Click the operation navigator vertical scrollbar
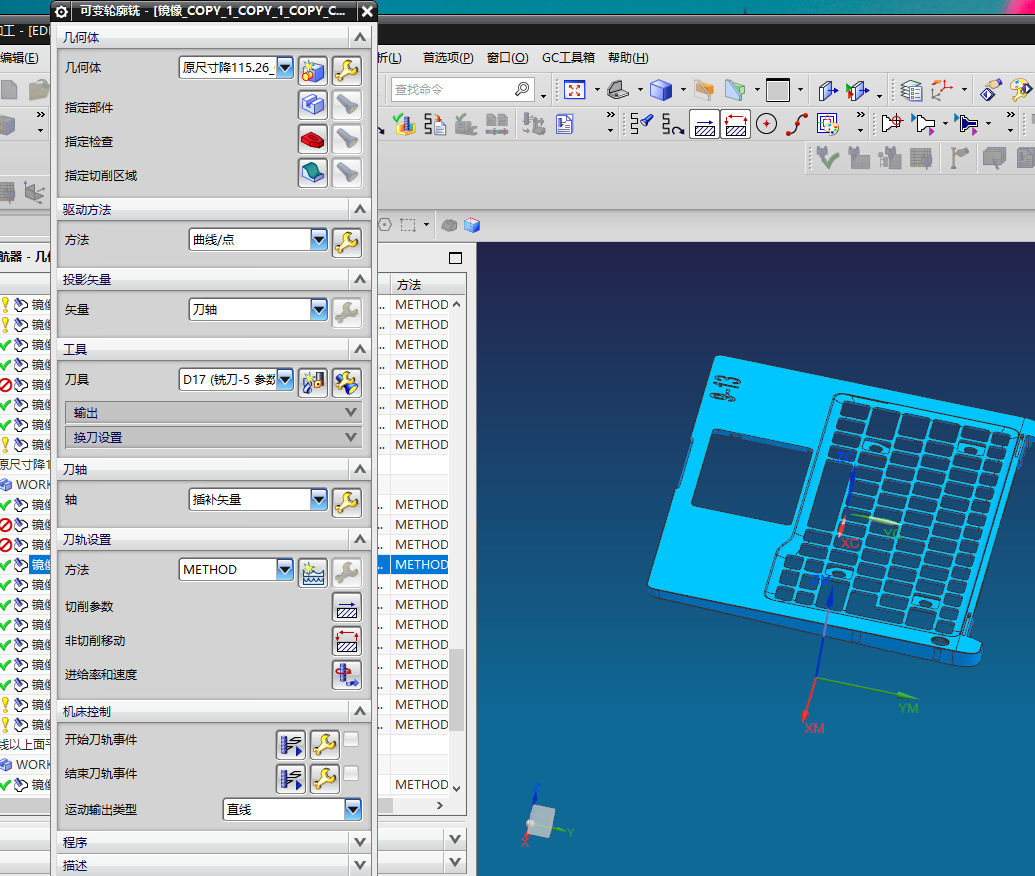Screen dimensions: 1035x876 (457, 688)
